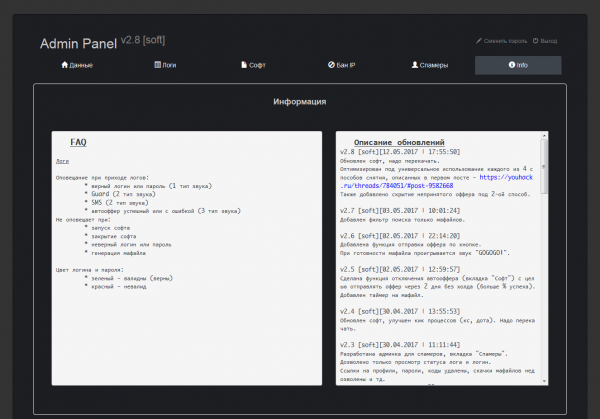
Task: Select the v2.5 [soft] 02.05.2017 changelog entry
Action: (x=399, y=268)
